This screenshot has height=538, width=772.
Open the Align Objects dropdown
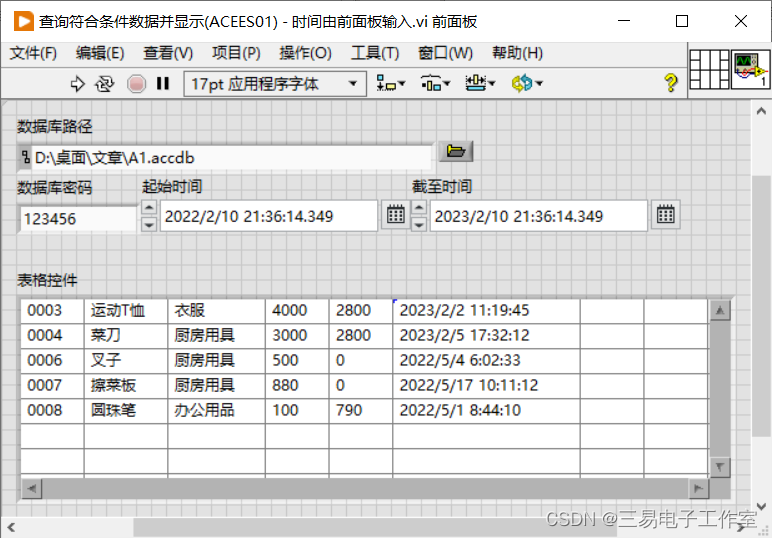point(390,84)
